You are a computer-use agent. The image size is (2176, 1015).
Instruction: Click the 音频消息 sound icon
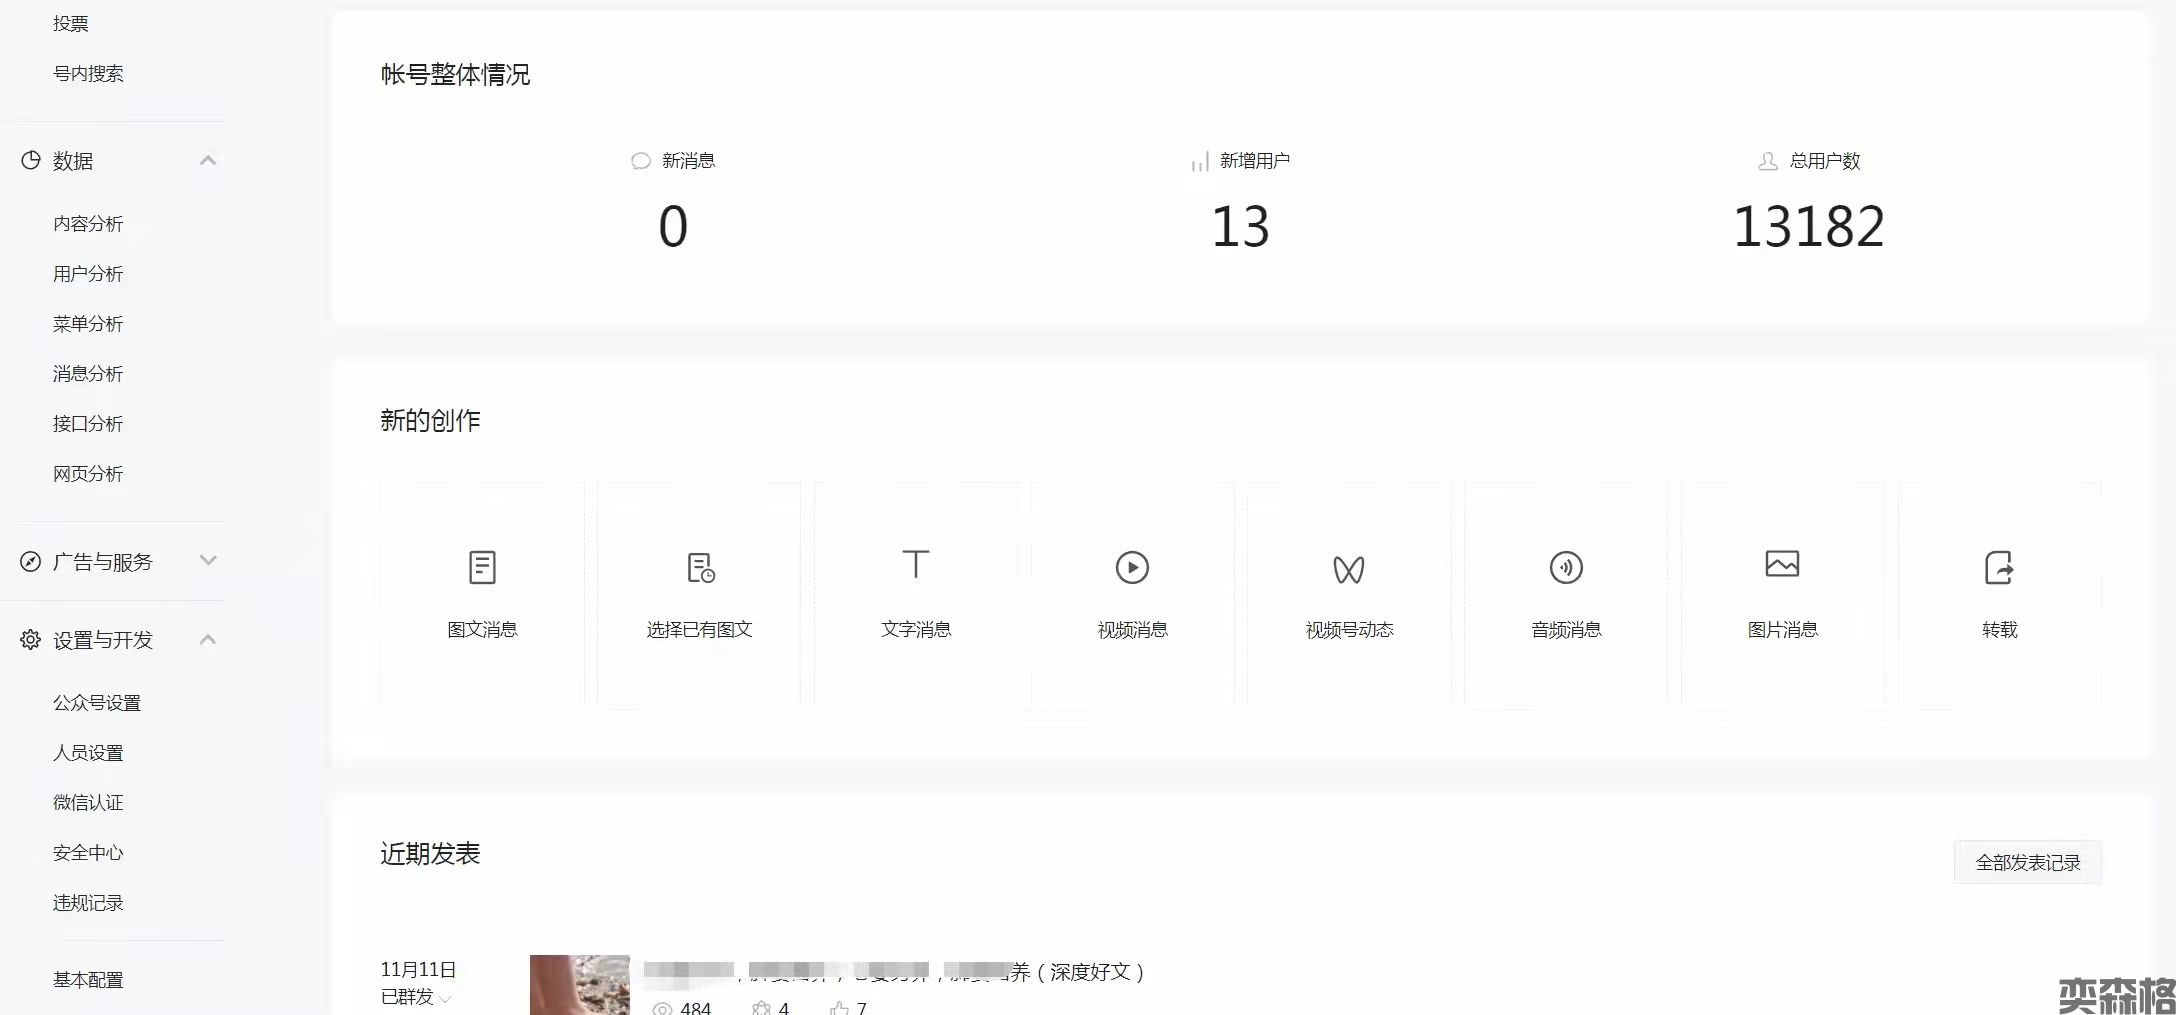(1566, 567)
